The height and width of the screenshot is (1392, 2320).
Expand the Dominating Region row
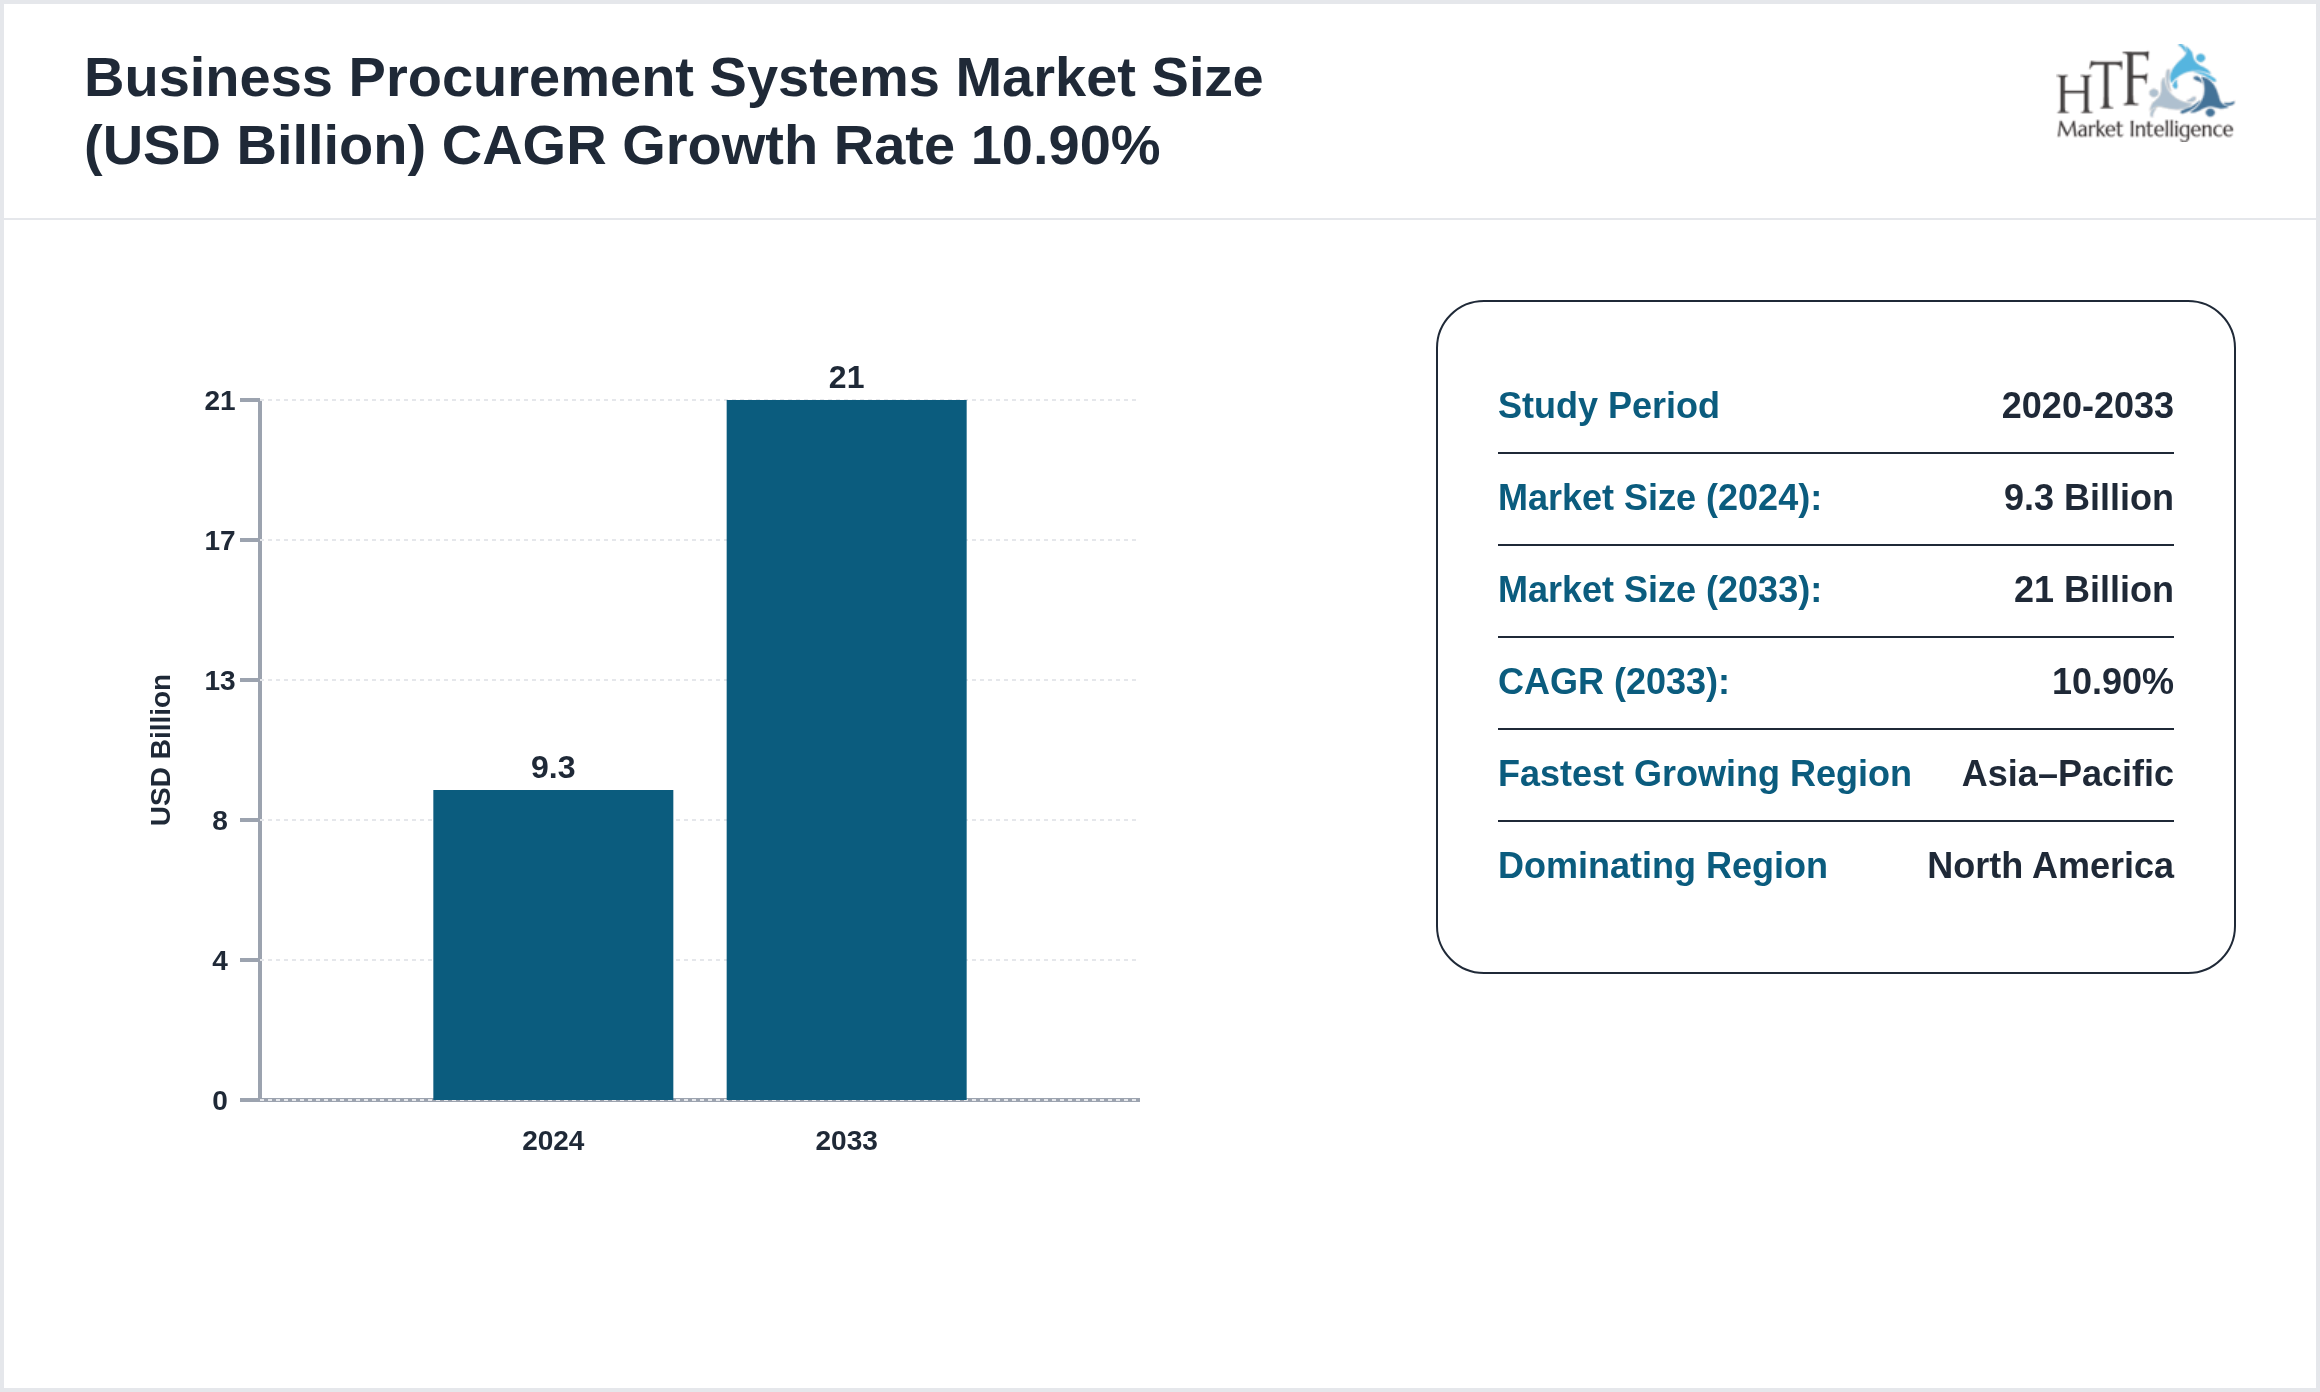pyautogui.click(x=1663, y=866)
